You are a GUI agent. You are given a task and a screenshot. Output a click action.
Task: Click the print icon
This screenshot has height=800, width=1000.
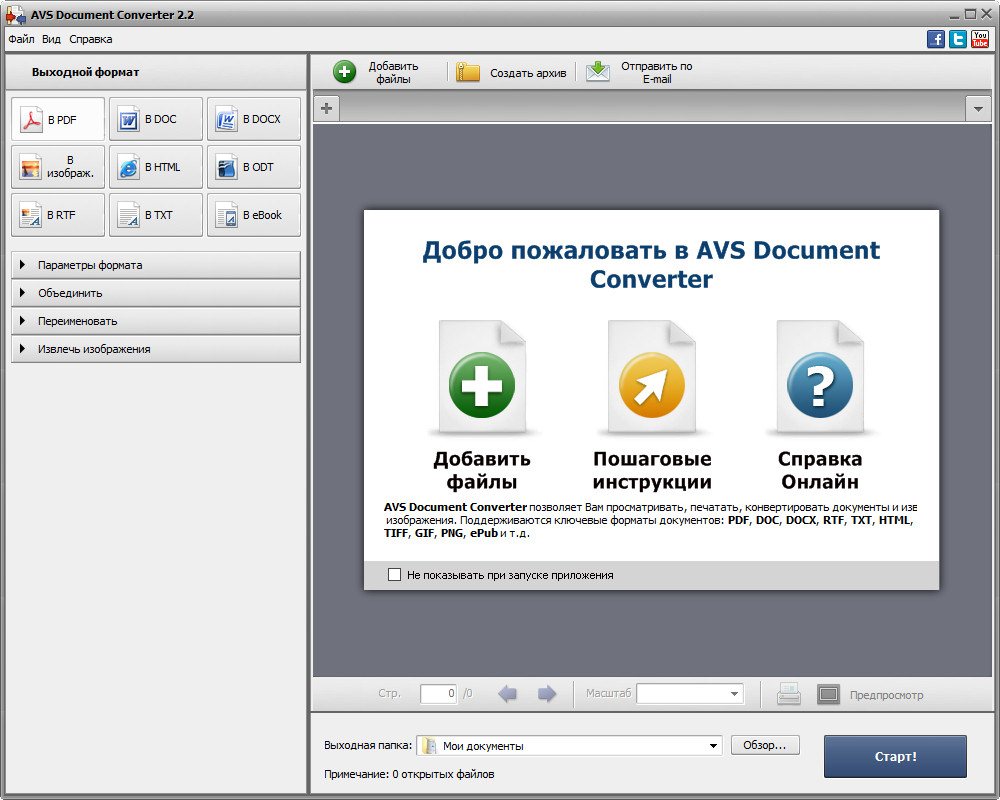[789, 694]
